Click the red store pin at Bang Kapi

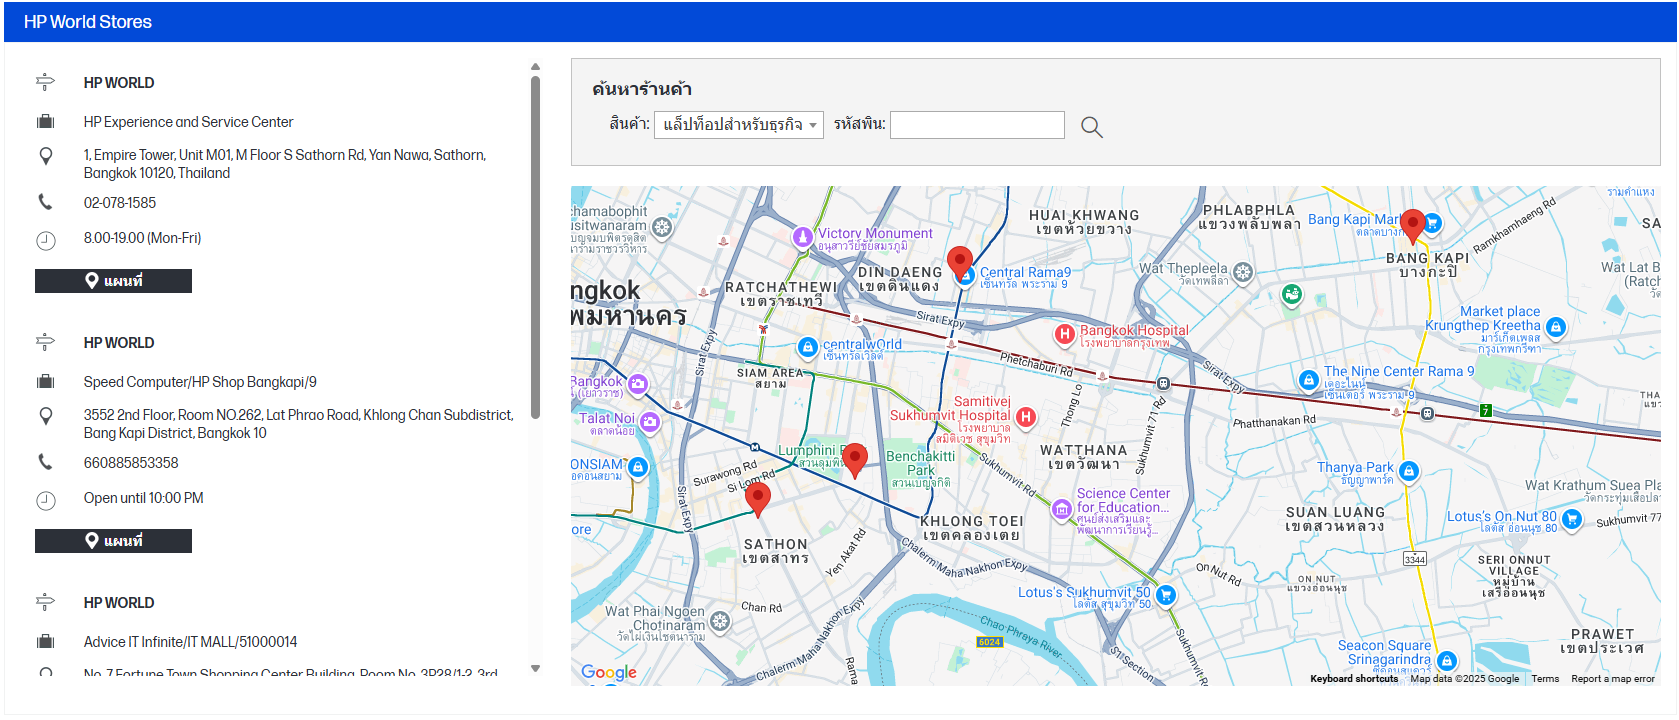click(1412, 225)
